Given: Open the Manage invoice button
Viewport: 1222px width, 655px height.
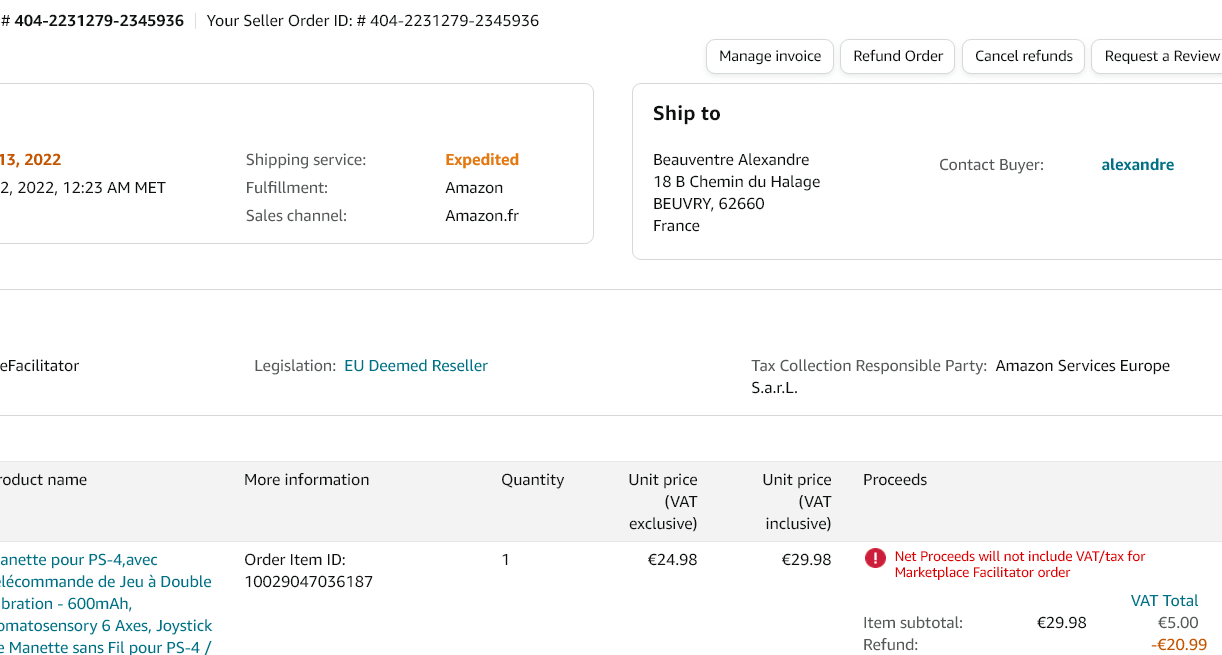Looking at the screenshot, I should pyautogui.click(x=770, y=56).
